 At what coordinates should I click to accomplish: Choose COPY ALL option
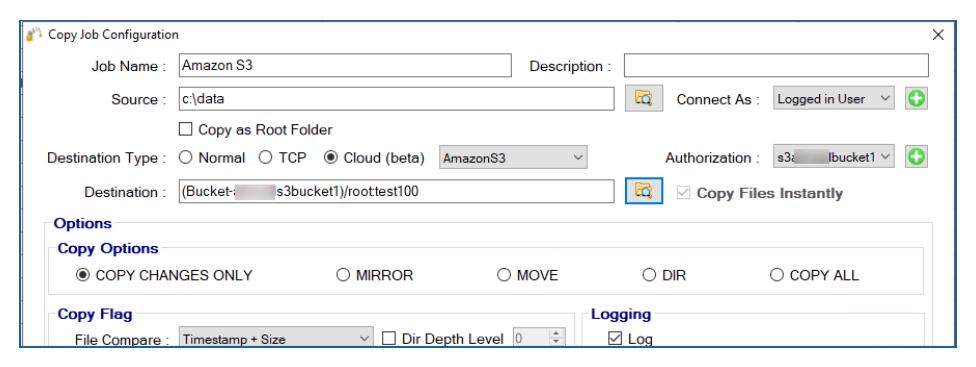tap(776, 275)
